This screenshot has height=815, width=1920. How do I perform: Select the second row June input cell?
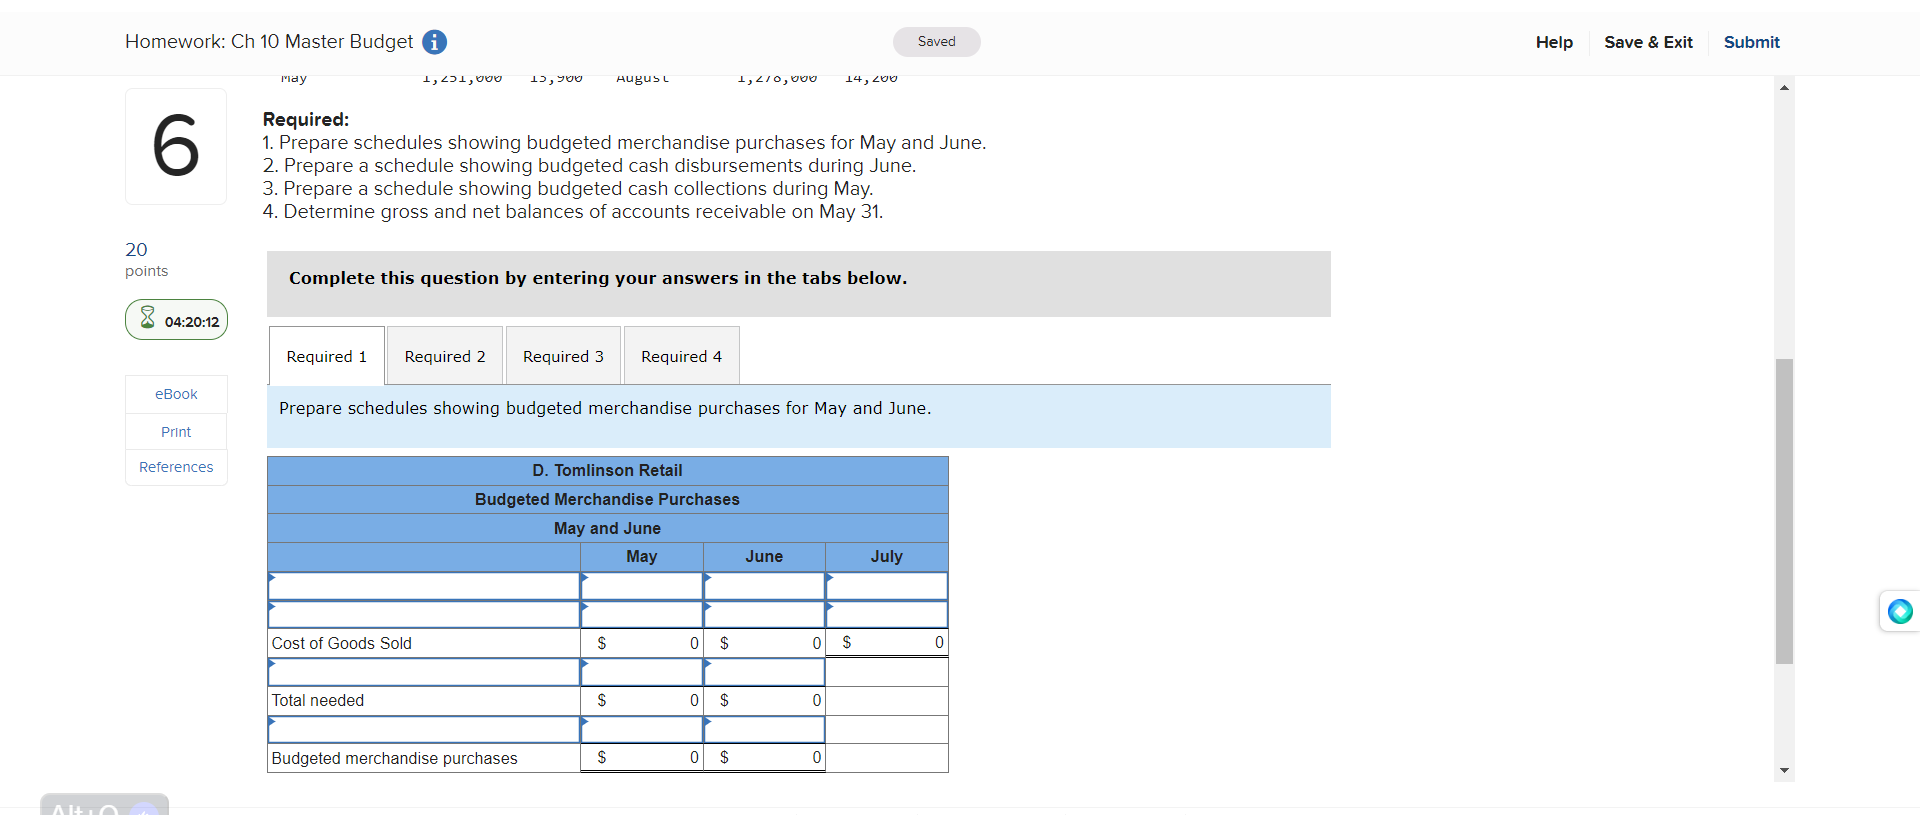tap(764, 614)
